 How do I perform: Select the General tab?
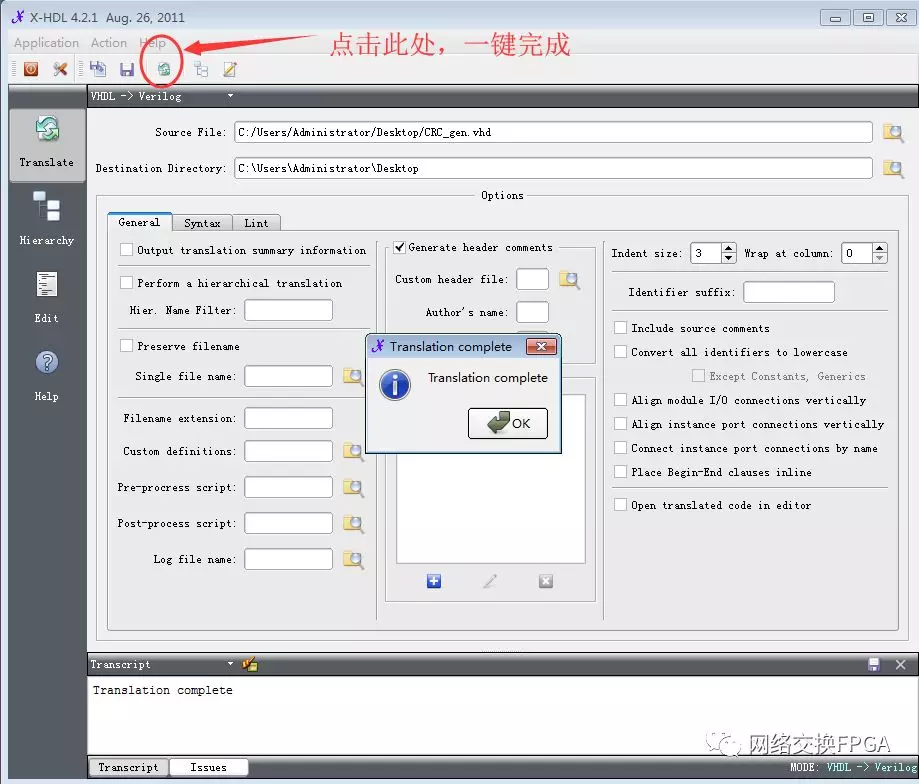tap(139, 223)
